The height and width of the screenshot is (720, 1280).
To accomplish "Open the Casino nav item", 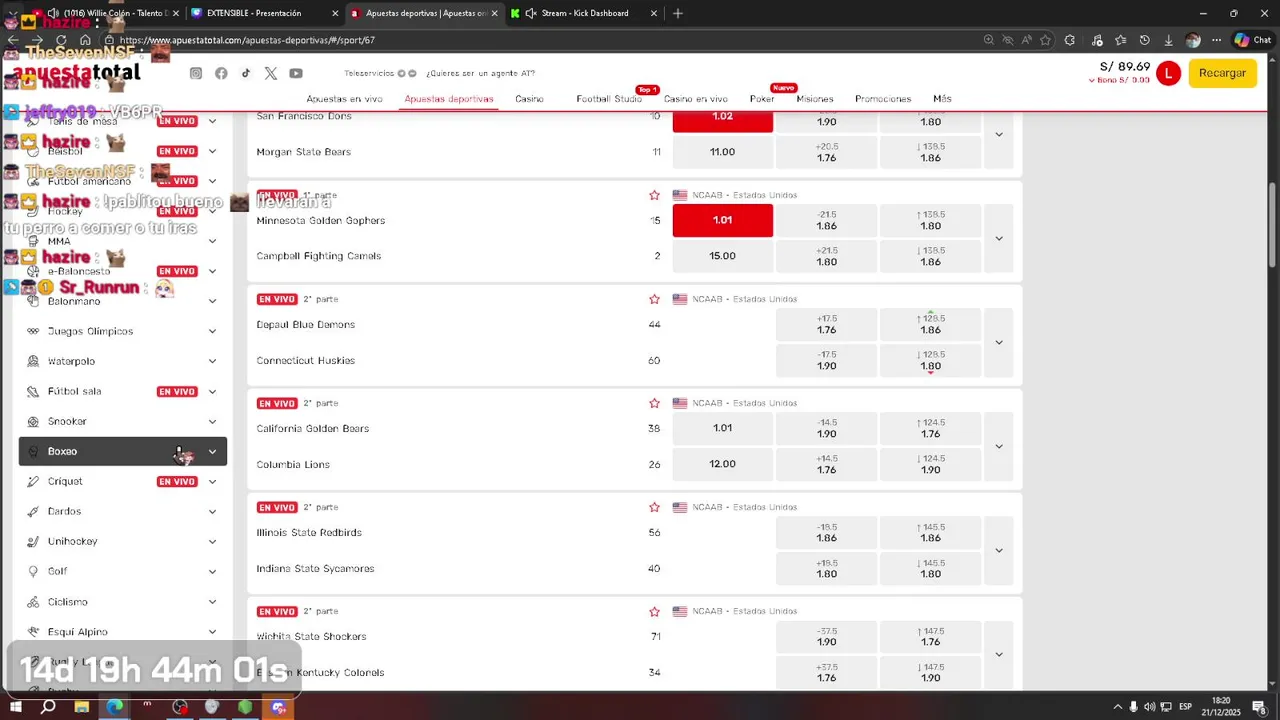I will [x=529, y=99].
